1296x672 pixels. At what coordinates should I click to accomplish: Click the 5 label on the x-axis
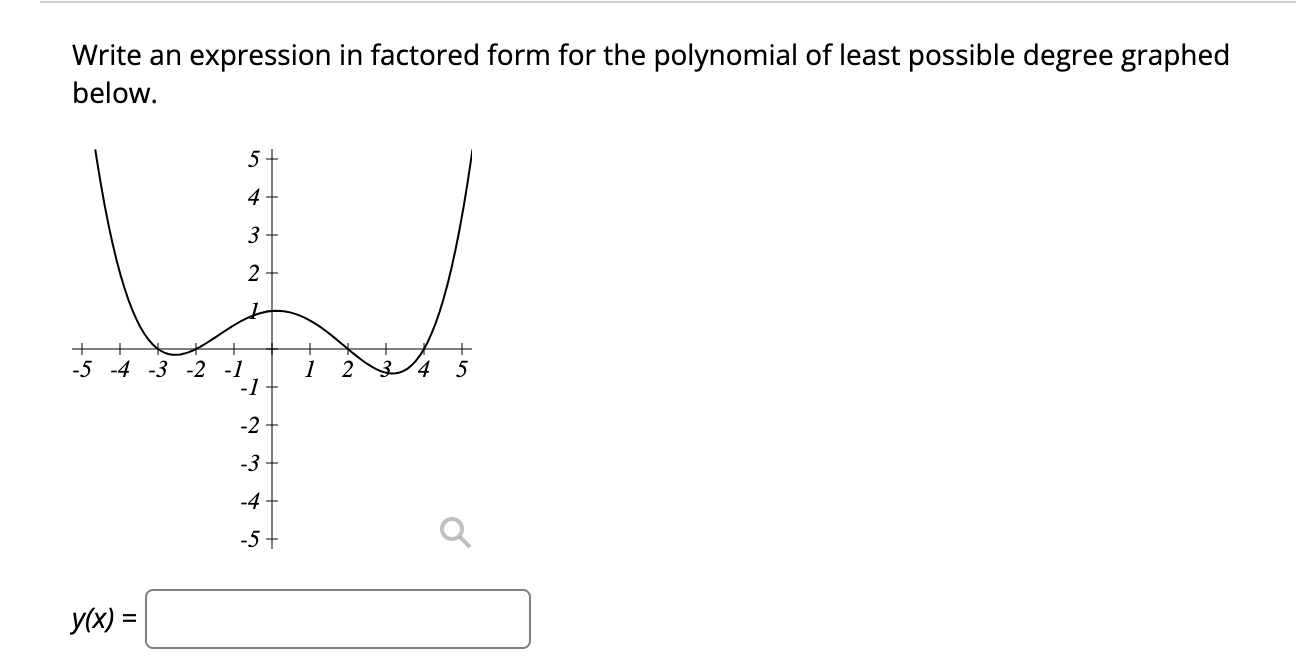(460, 368)
